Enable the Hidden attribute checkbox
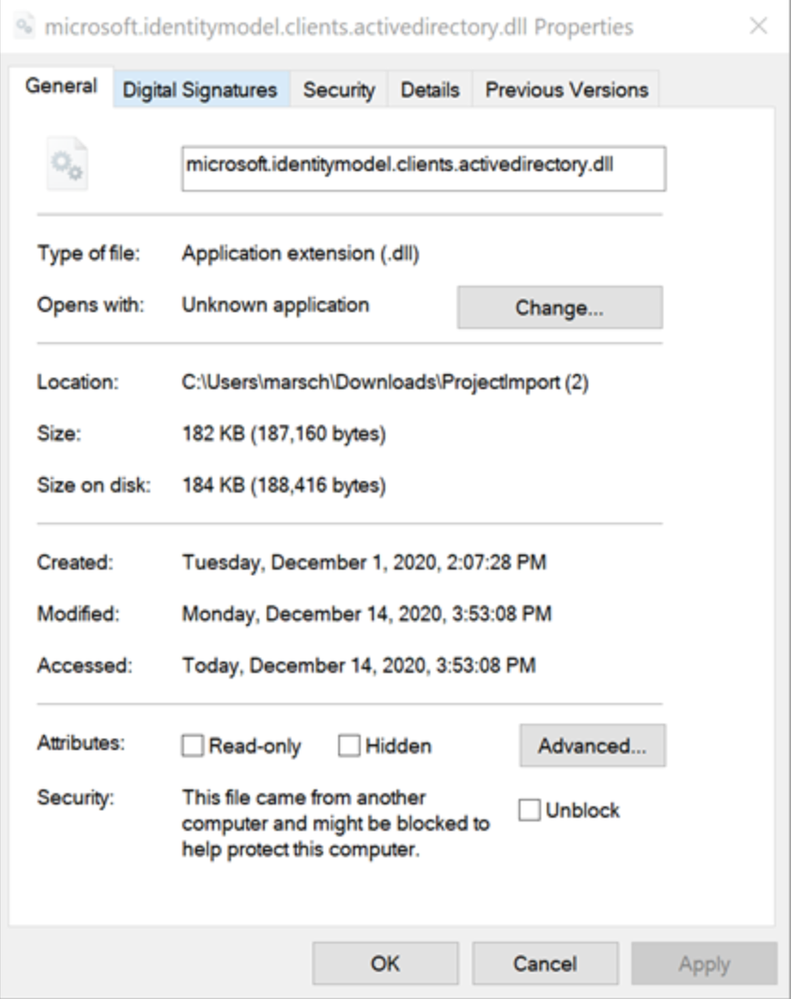This screenshot has height=999, width=791. pyautogui.click(x=349, y=745)
